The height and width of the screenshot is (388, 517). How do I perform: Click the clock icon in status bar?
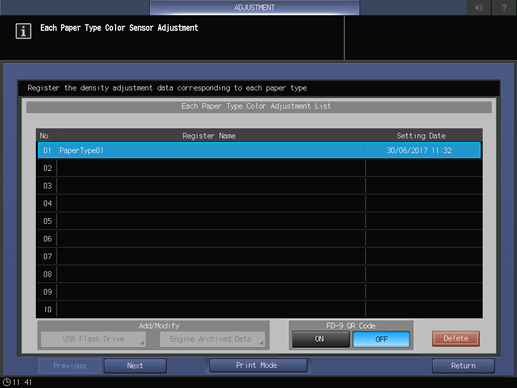point(7,382)
